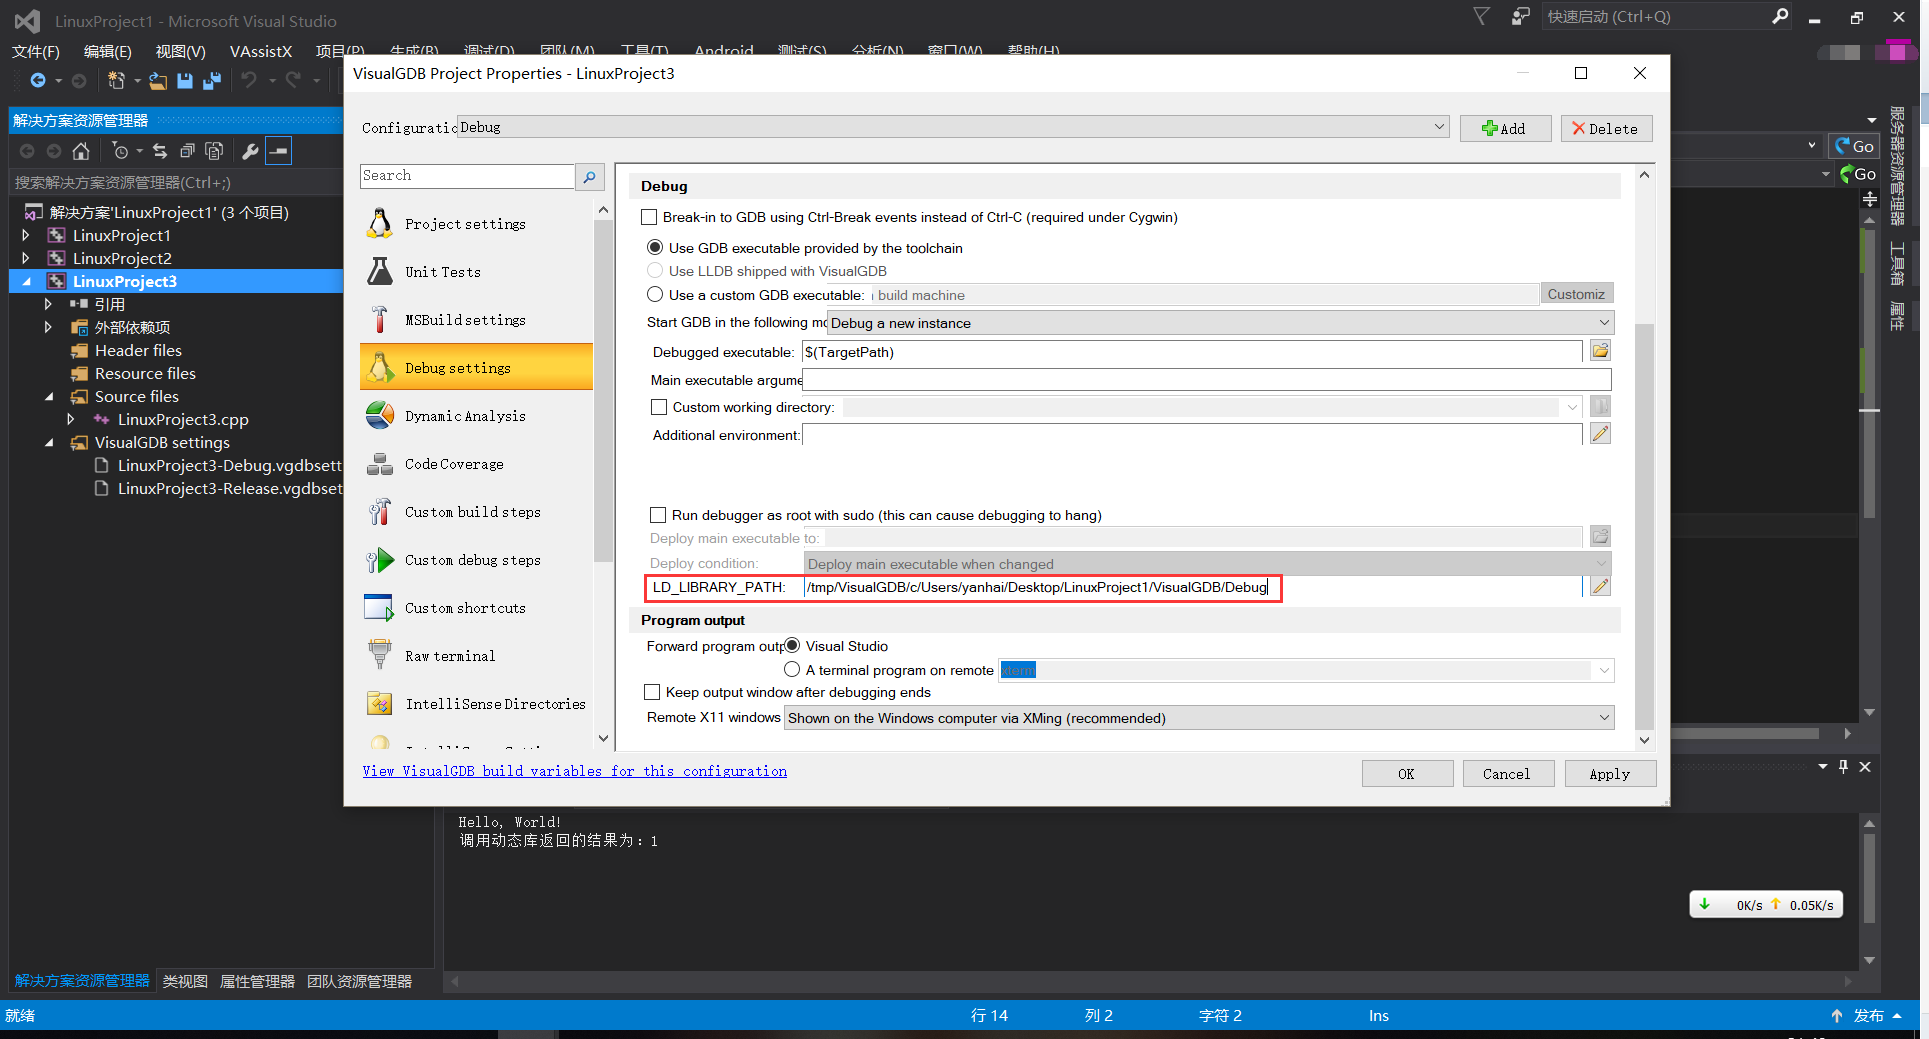Open IntelliSense Directories page
This screenshot has height=1039, width=1929.
pos(494,703)
